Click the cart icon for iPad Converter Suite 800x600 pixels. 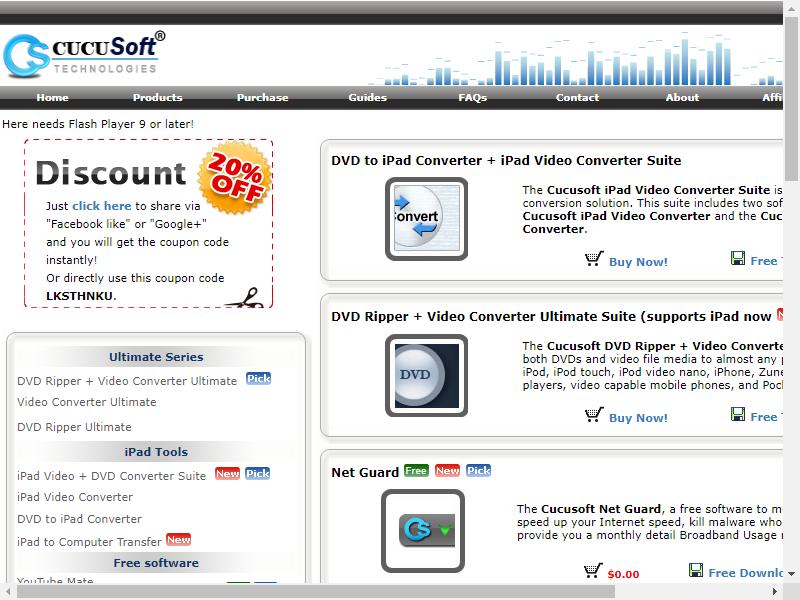coord(594,259)
